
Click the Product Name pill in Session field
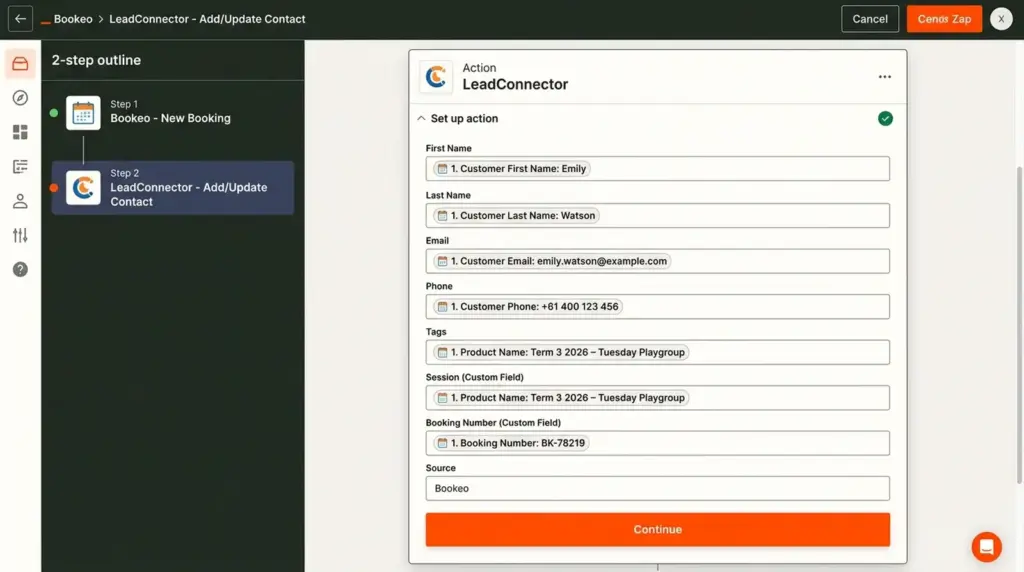tap(561, 398)
